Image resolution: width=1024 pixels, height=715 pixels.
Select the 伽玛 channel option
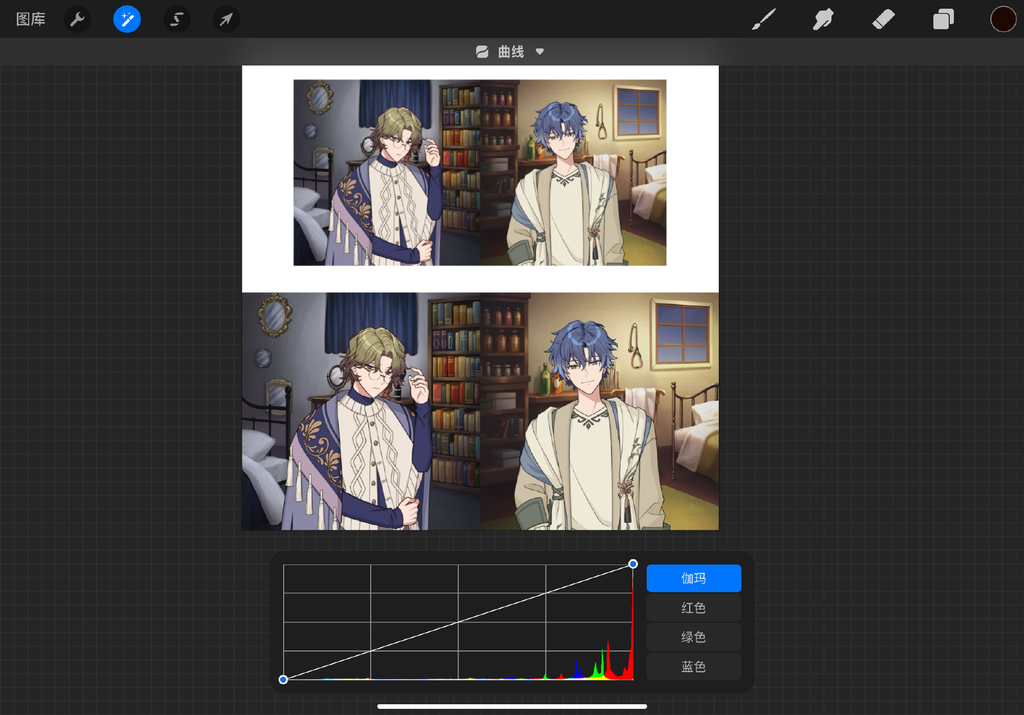click(693, 578)
